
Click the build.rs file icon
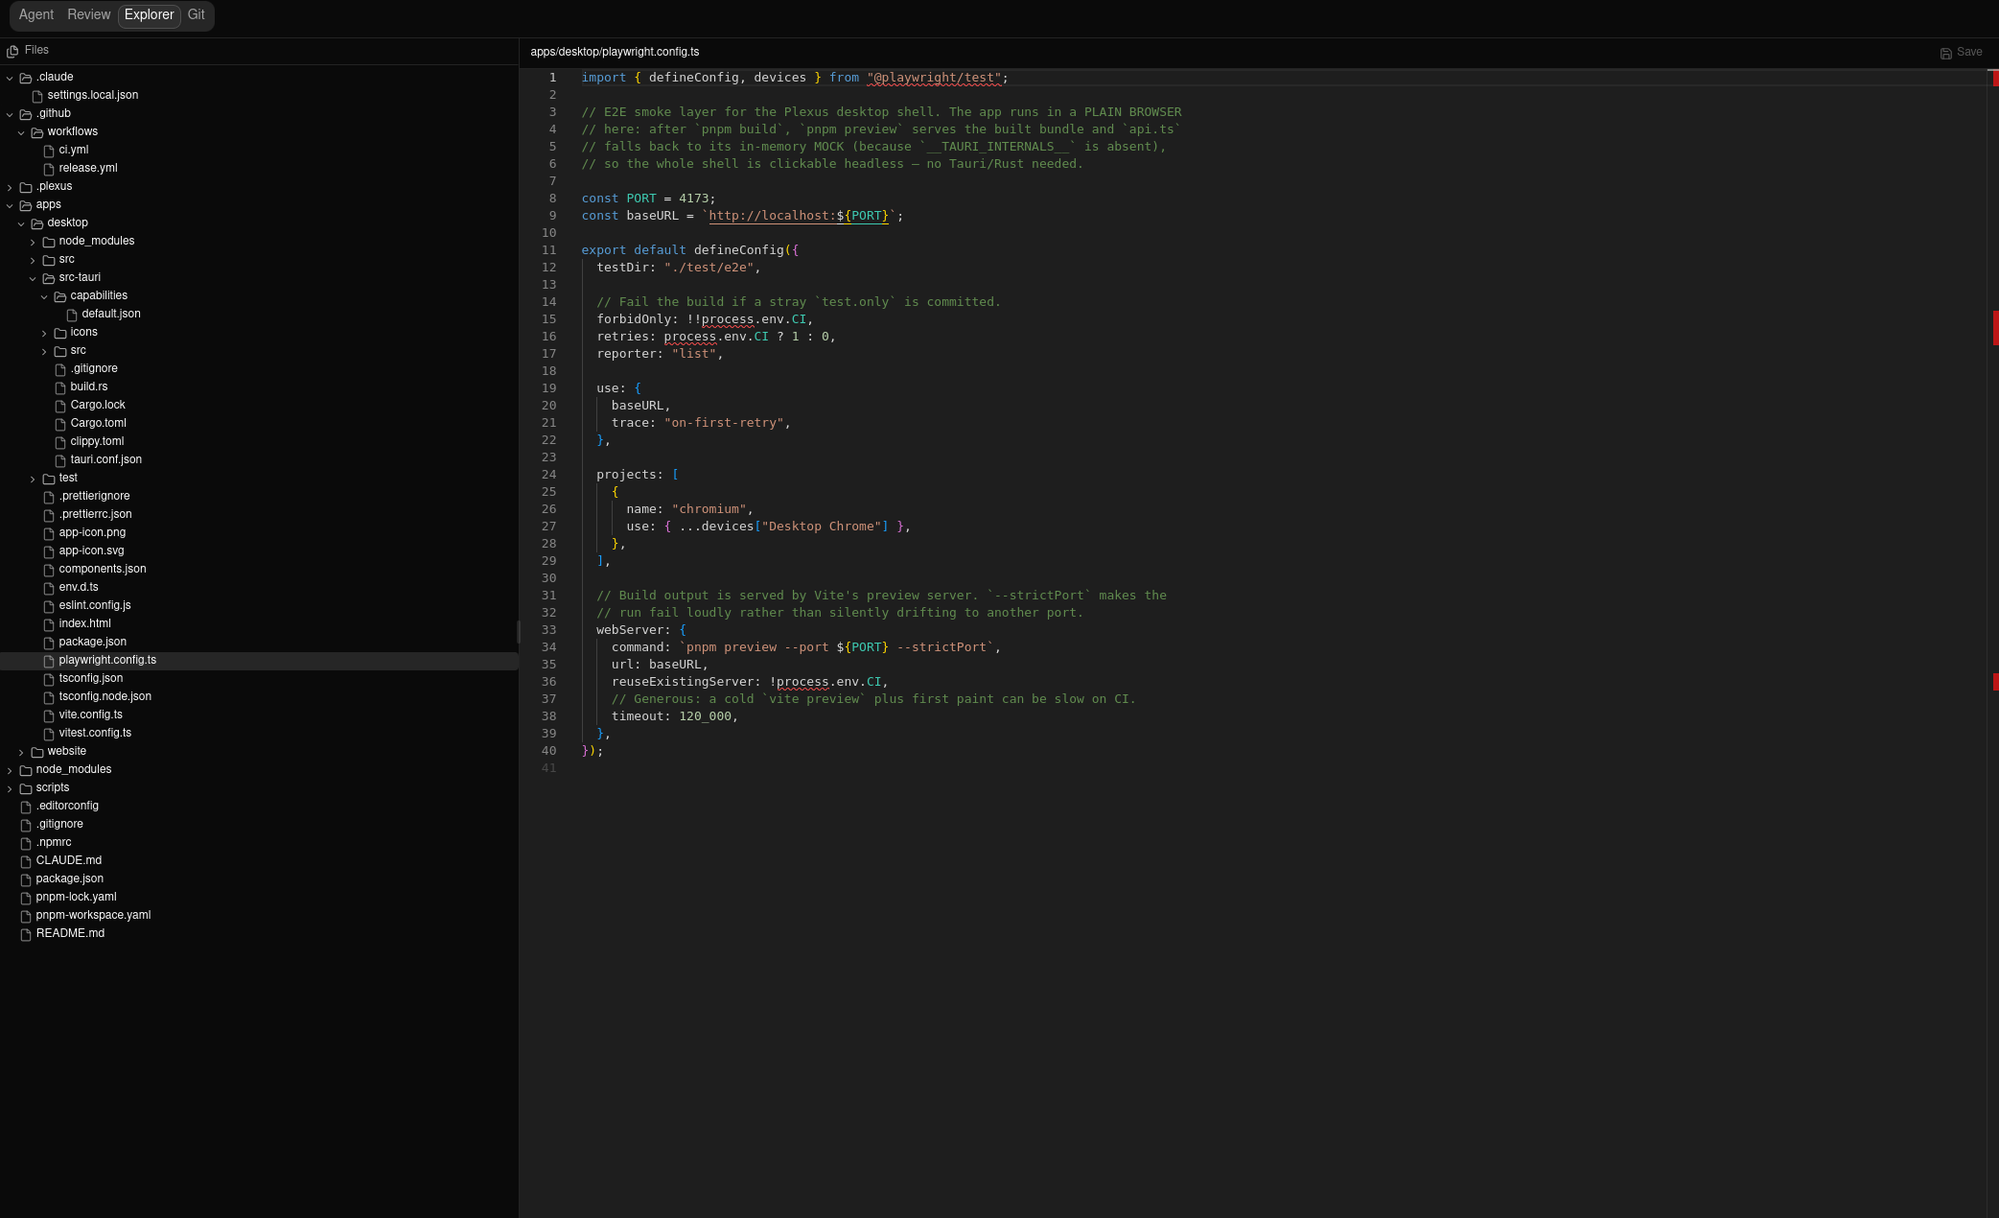[60, 387]
